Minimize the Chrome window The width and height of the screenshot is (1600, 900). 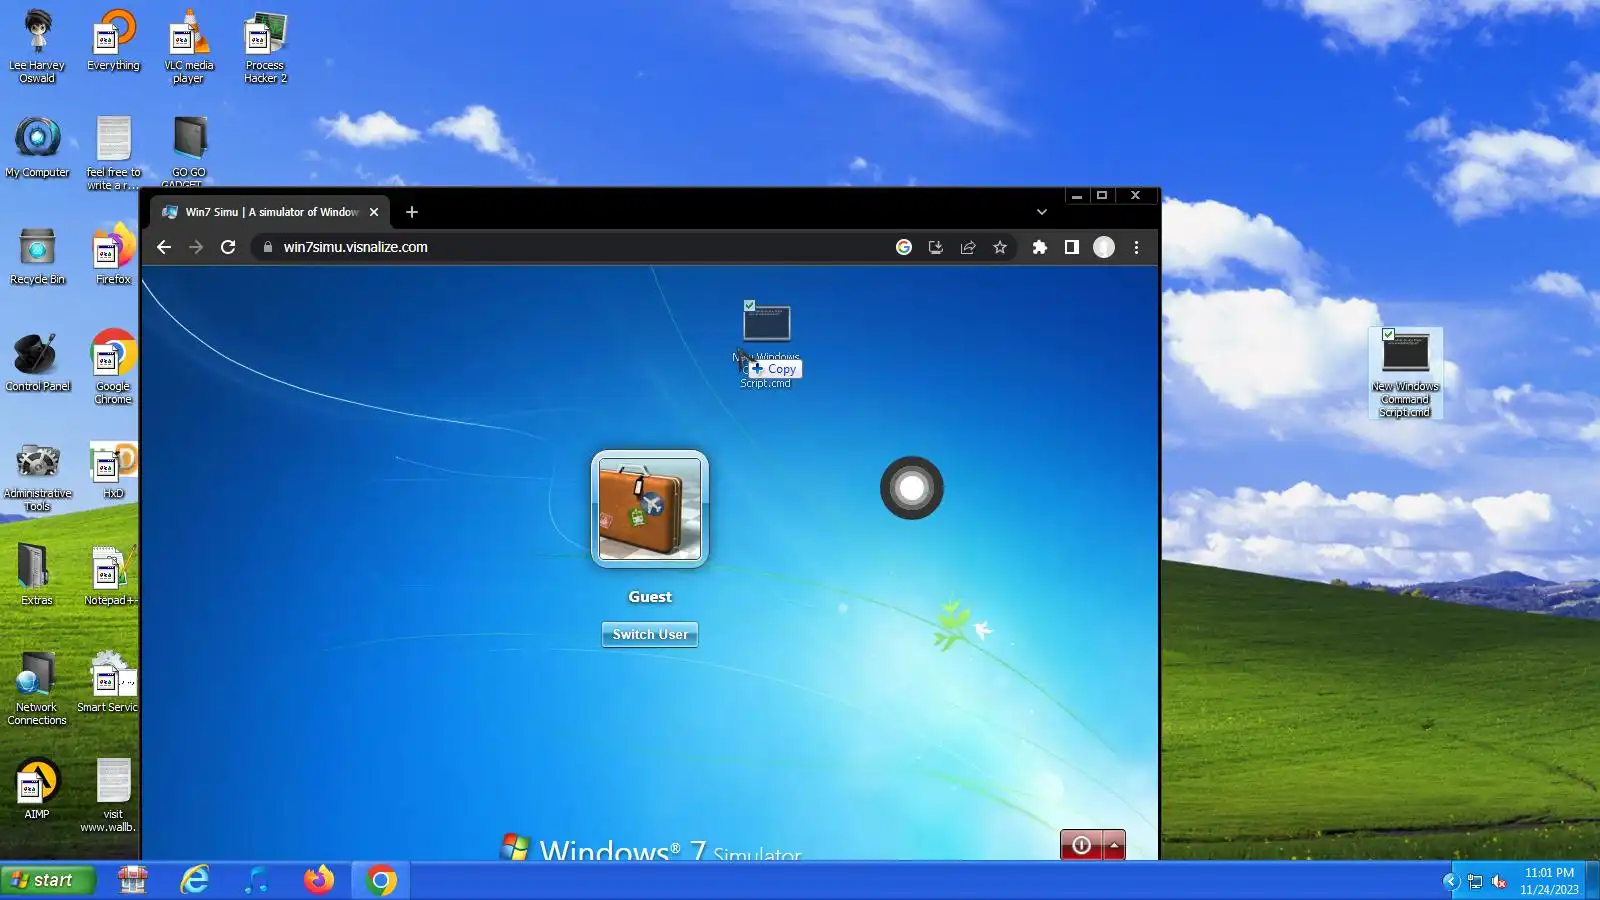click(x=1076, y=196)
